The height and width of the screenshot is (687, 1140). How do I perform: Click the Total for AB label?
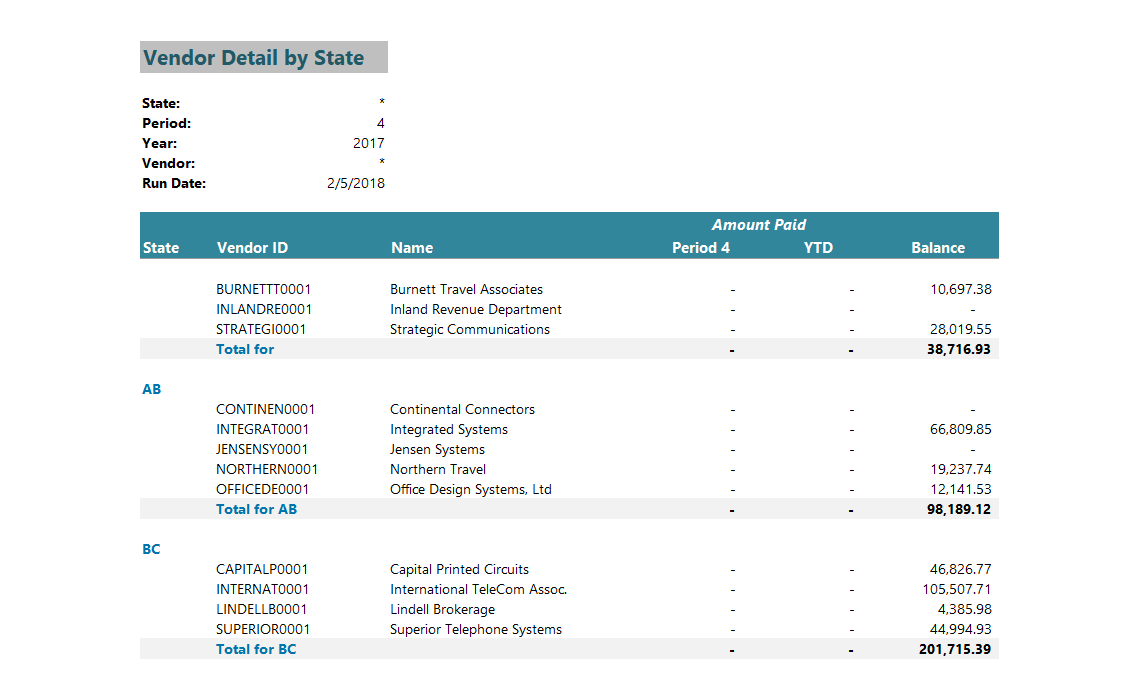(x=257, y=510)
